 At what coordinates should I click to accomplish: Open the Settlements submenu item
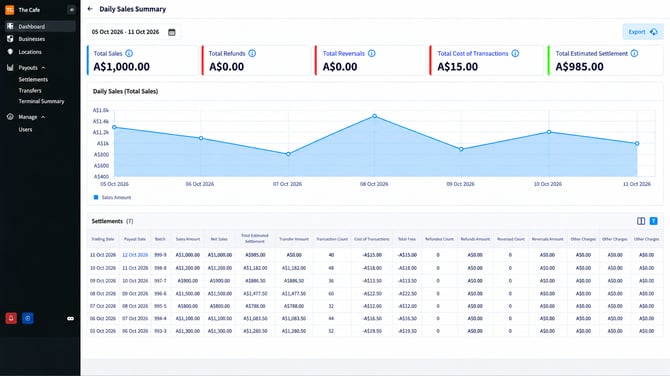33,79
